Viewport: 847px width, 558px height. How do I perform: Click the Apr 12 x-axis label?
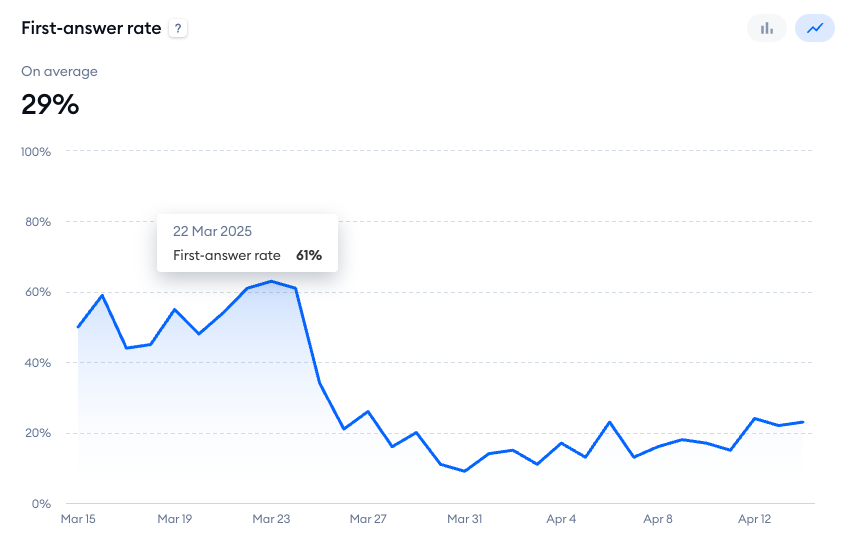tap(754, 519)
